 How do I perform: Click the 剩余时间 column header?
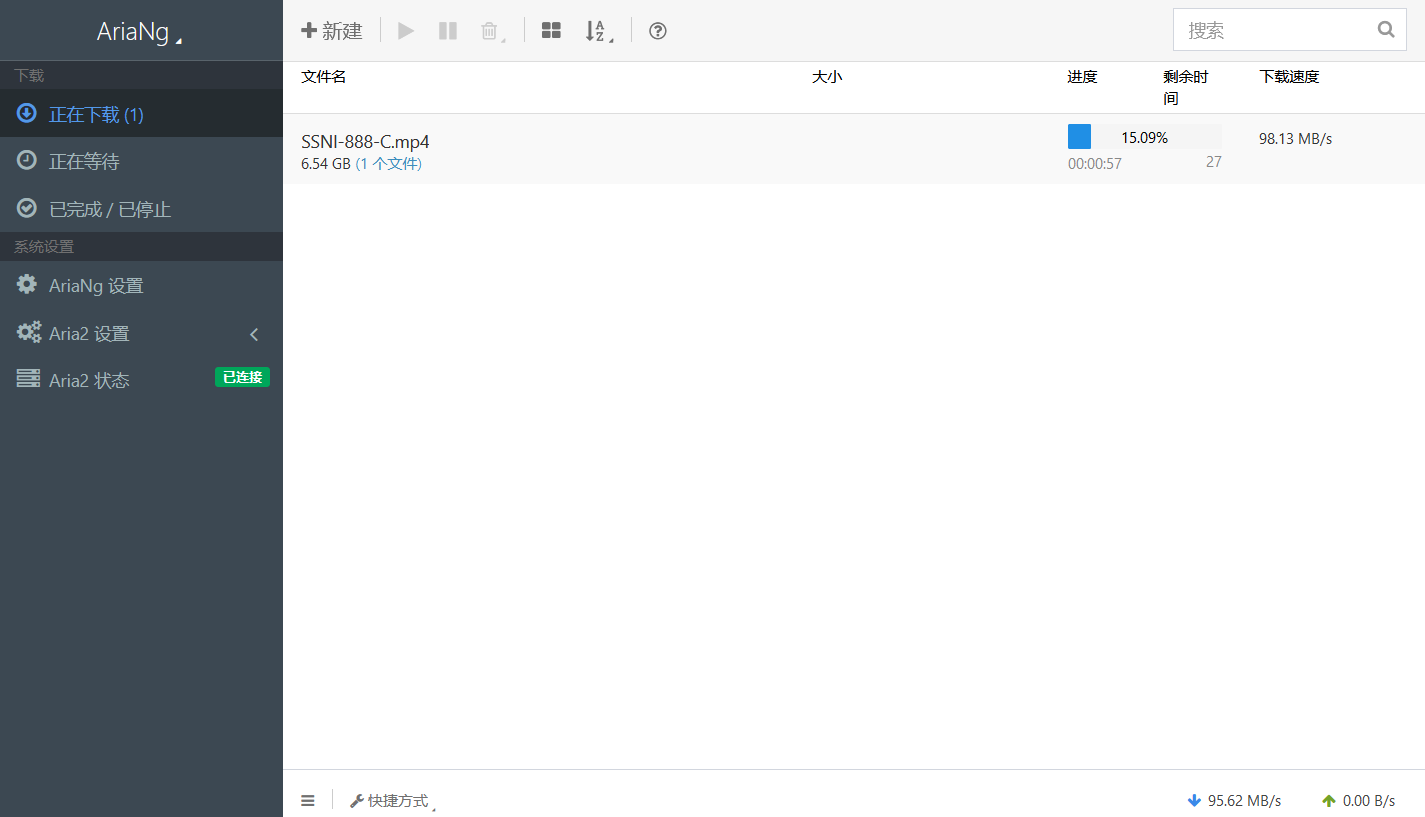click(x=1186, y=88)
